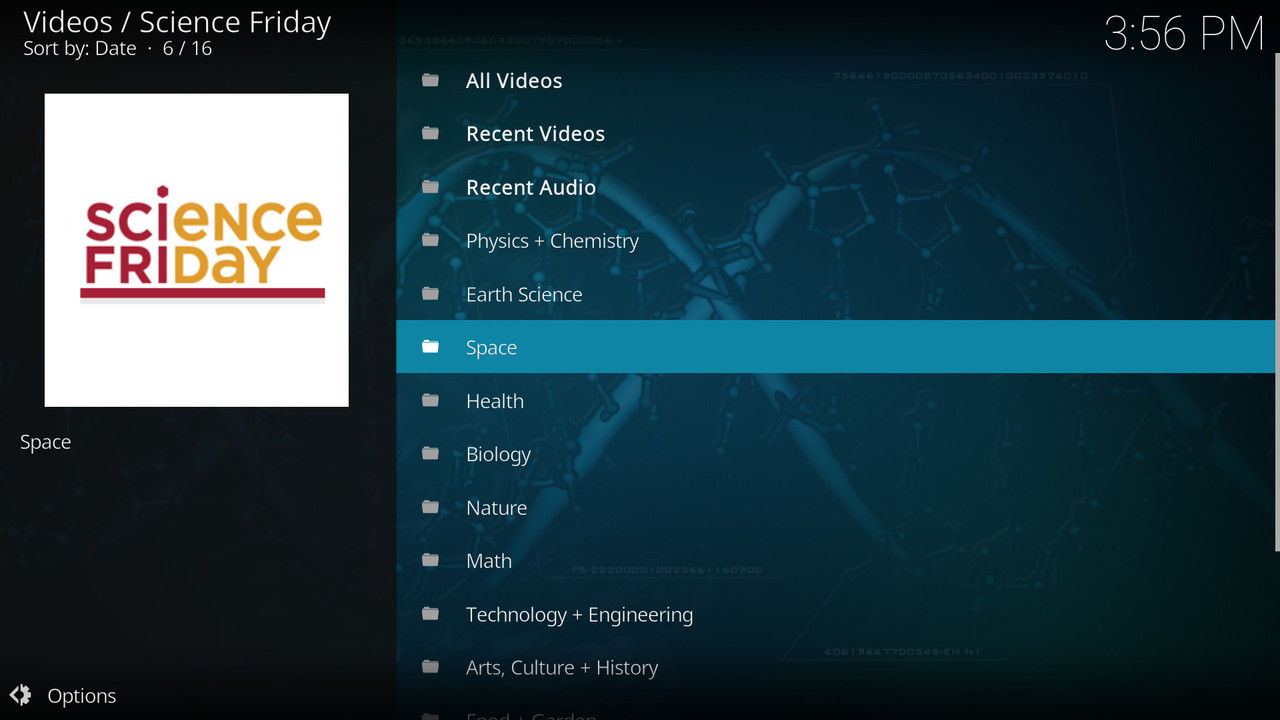This screenshot has height=720, width=1280.
Task: Click the folder icon next to Recent Videos
Action: (x=431, y=133)
